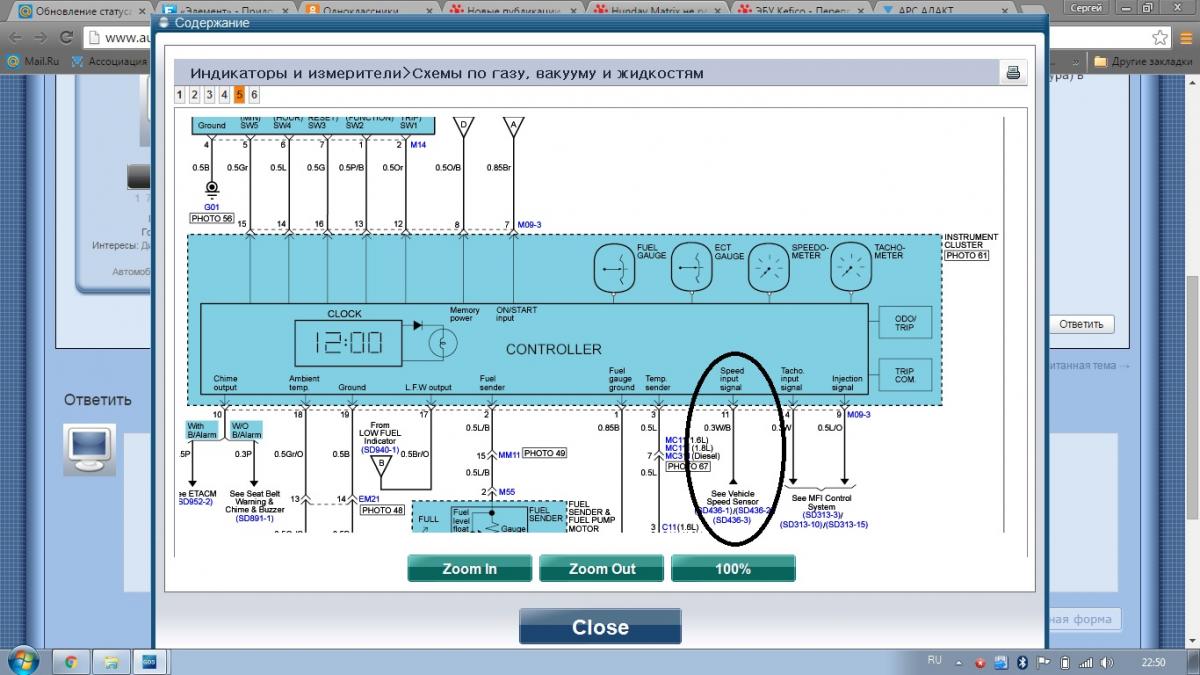Click the monitor avatar image under Ответить
The width and height of the screenshot is (1200, 675).
pos(90,449)
